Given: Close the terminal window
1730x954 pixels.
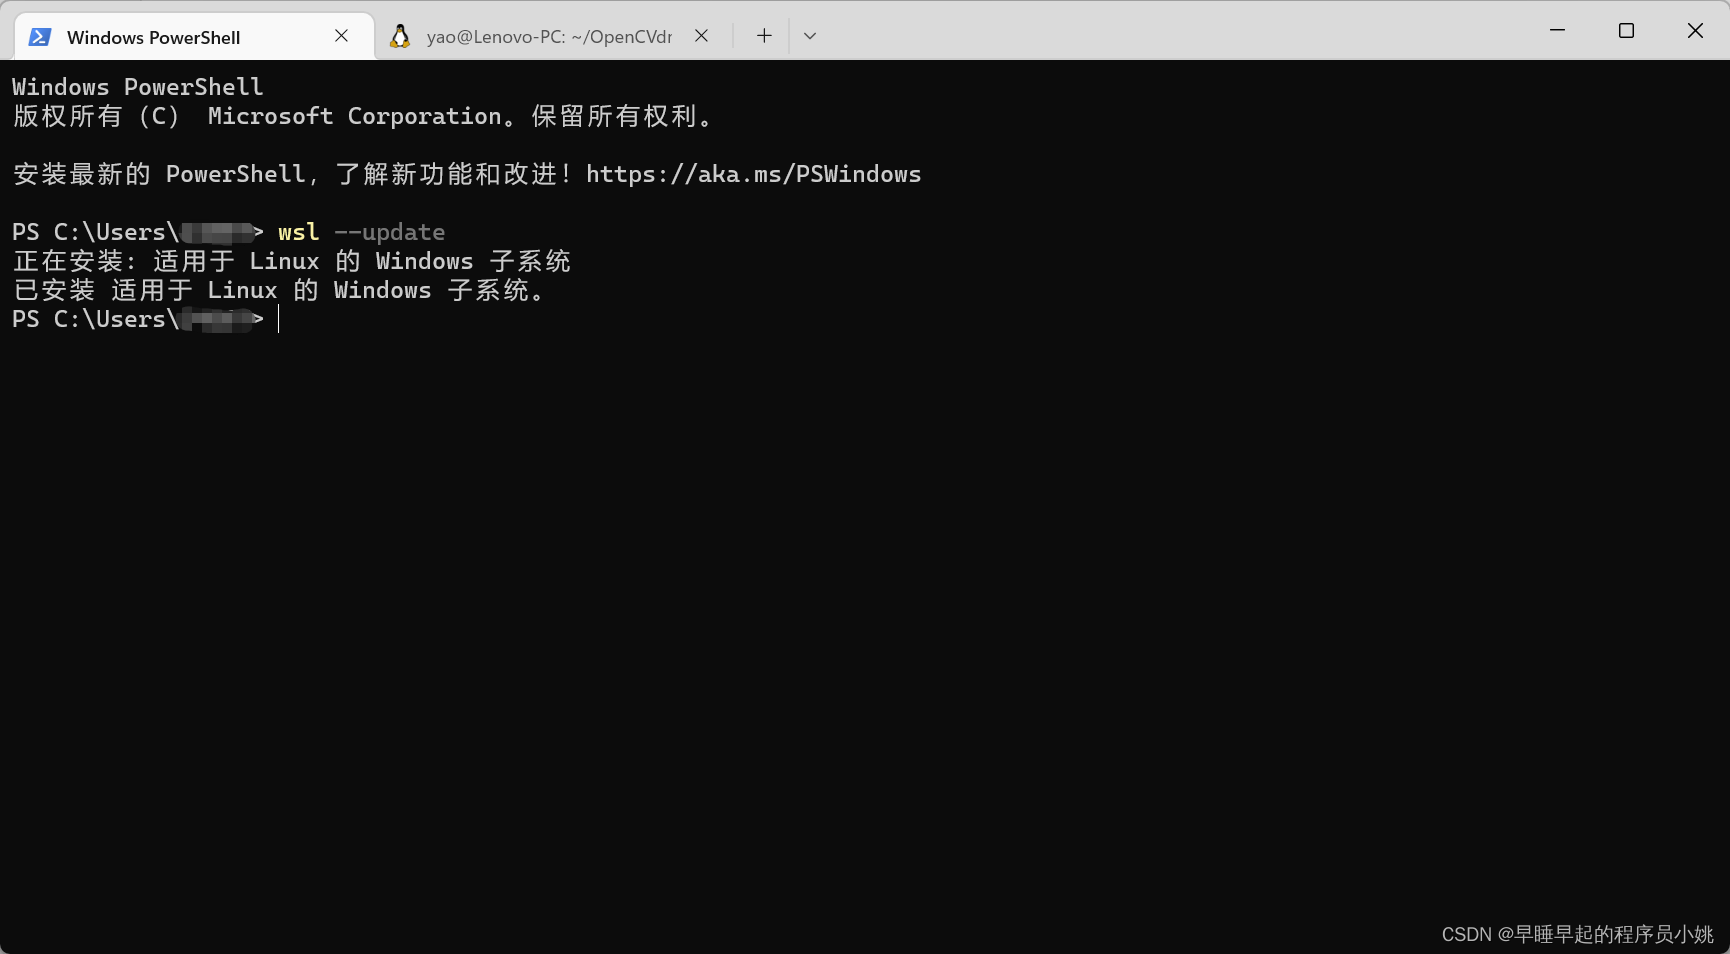Looking at the screenshot, I should coord(1695,30).
